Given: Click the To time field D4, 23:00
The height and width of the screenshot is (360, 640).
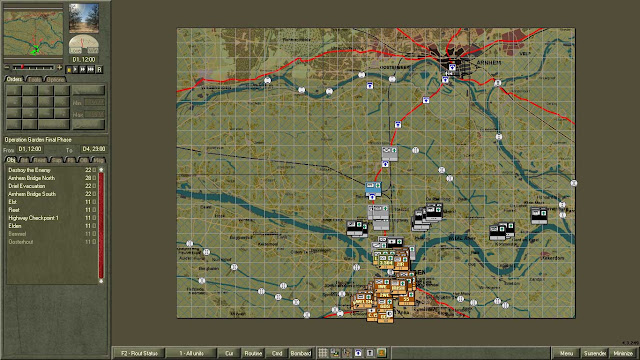Looking at the screenshot, I should (93, 149).
